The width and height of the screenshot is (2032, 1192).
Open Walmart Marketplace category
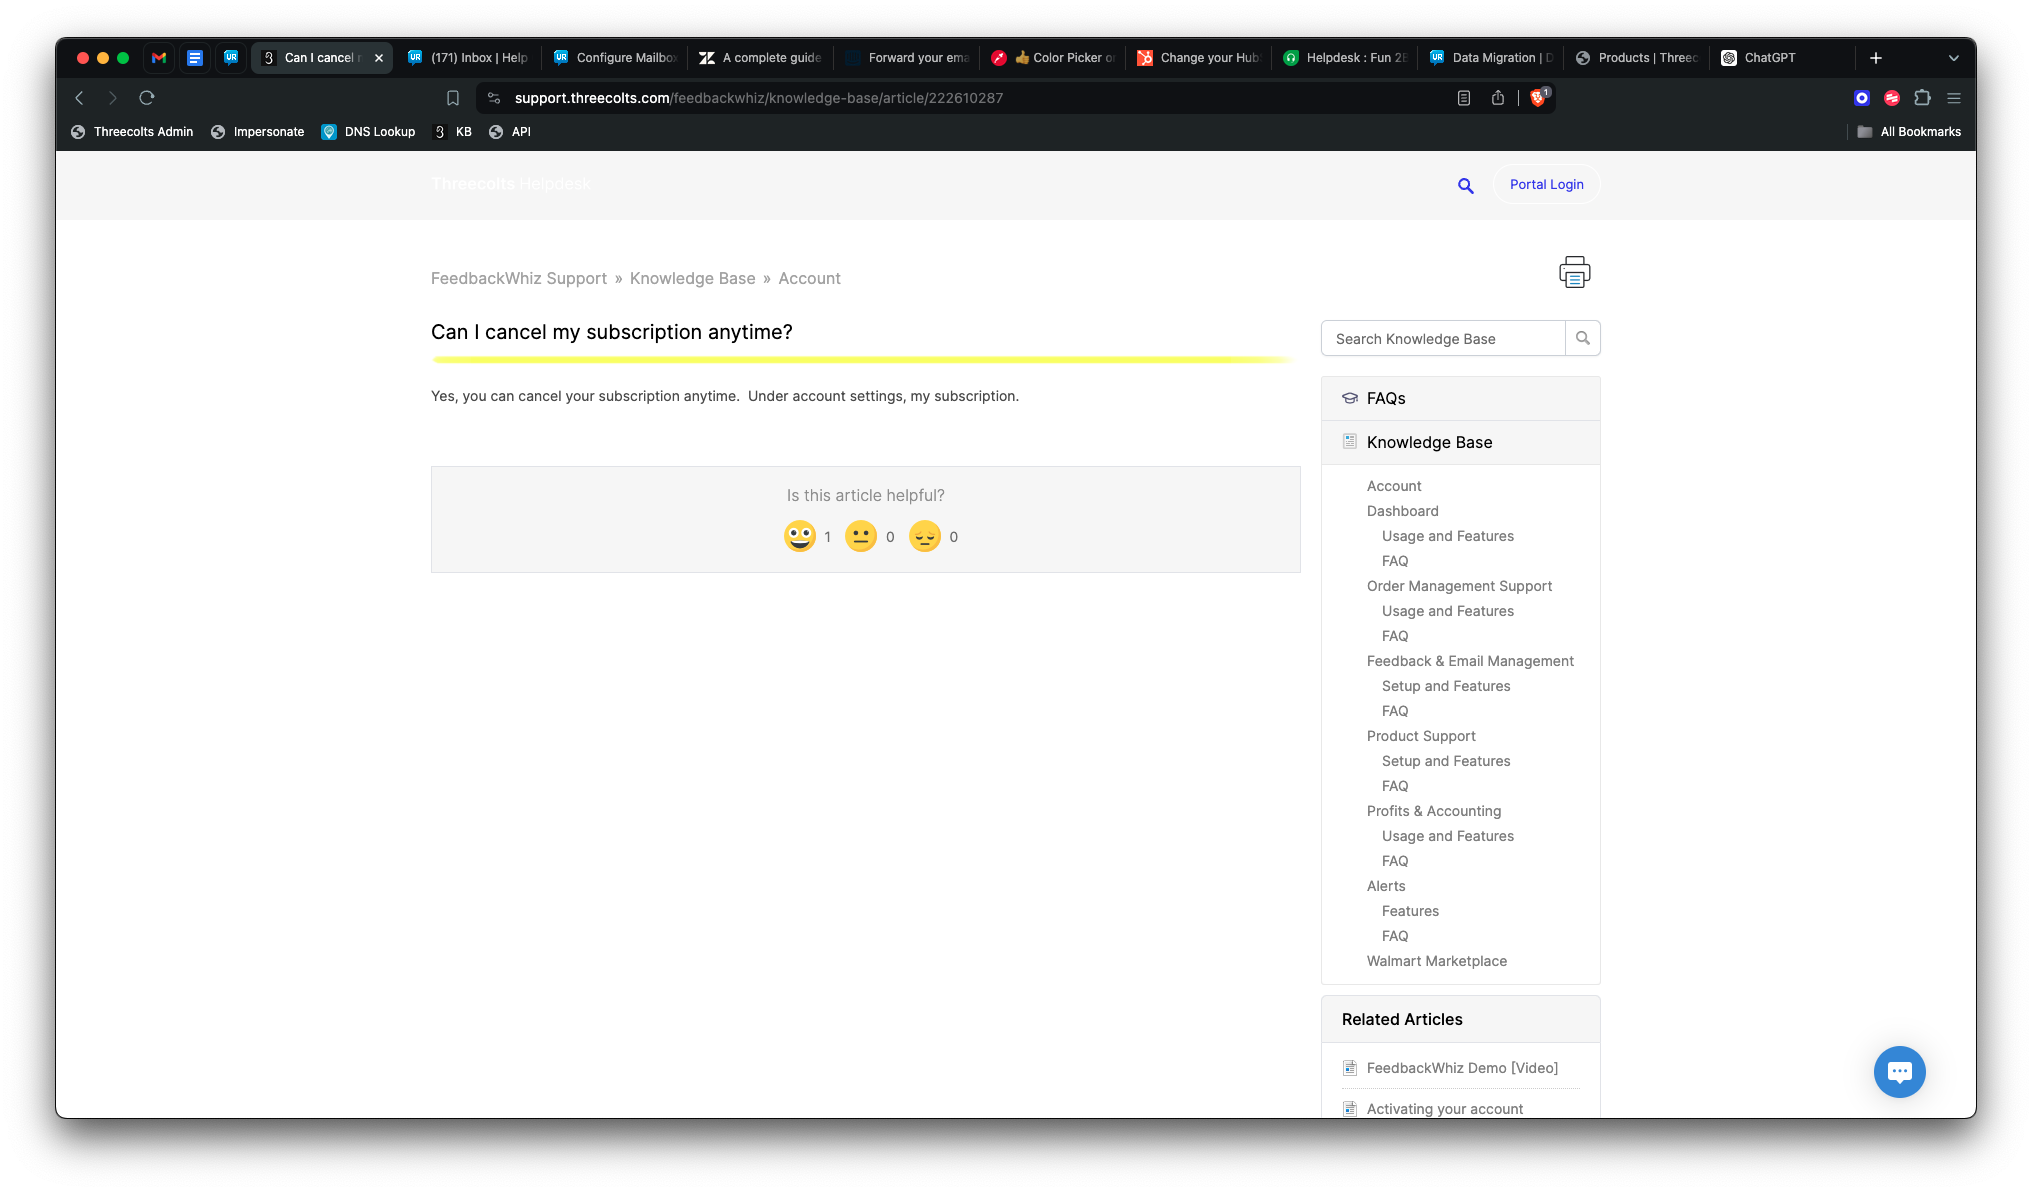pos(1437,961)
